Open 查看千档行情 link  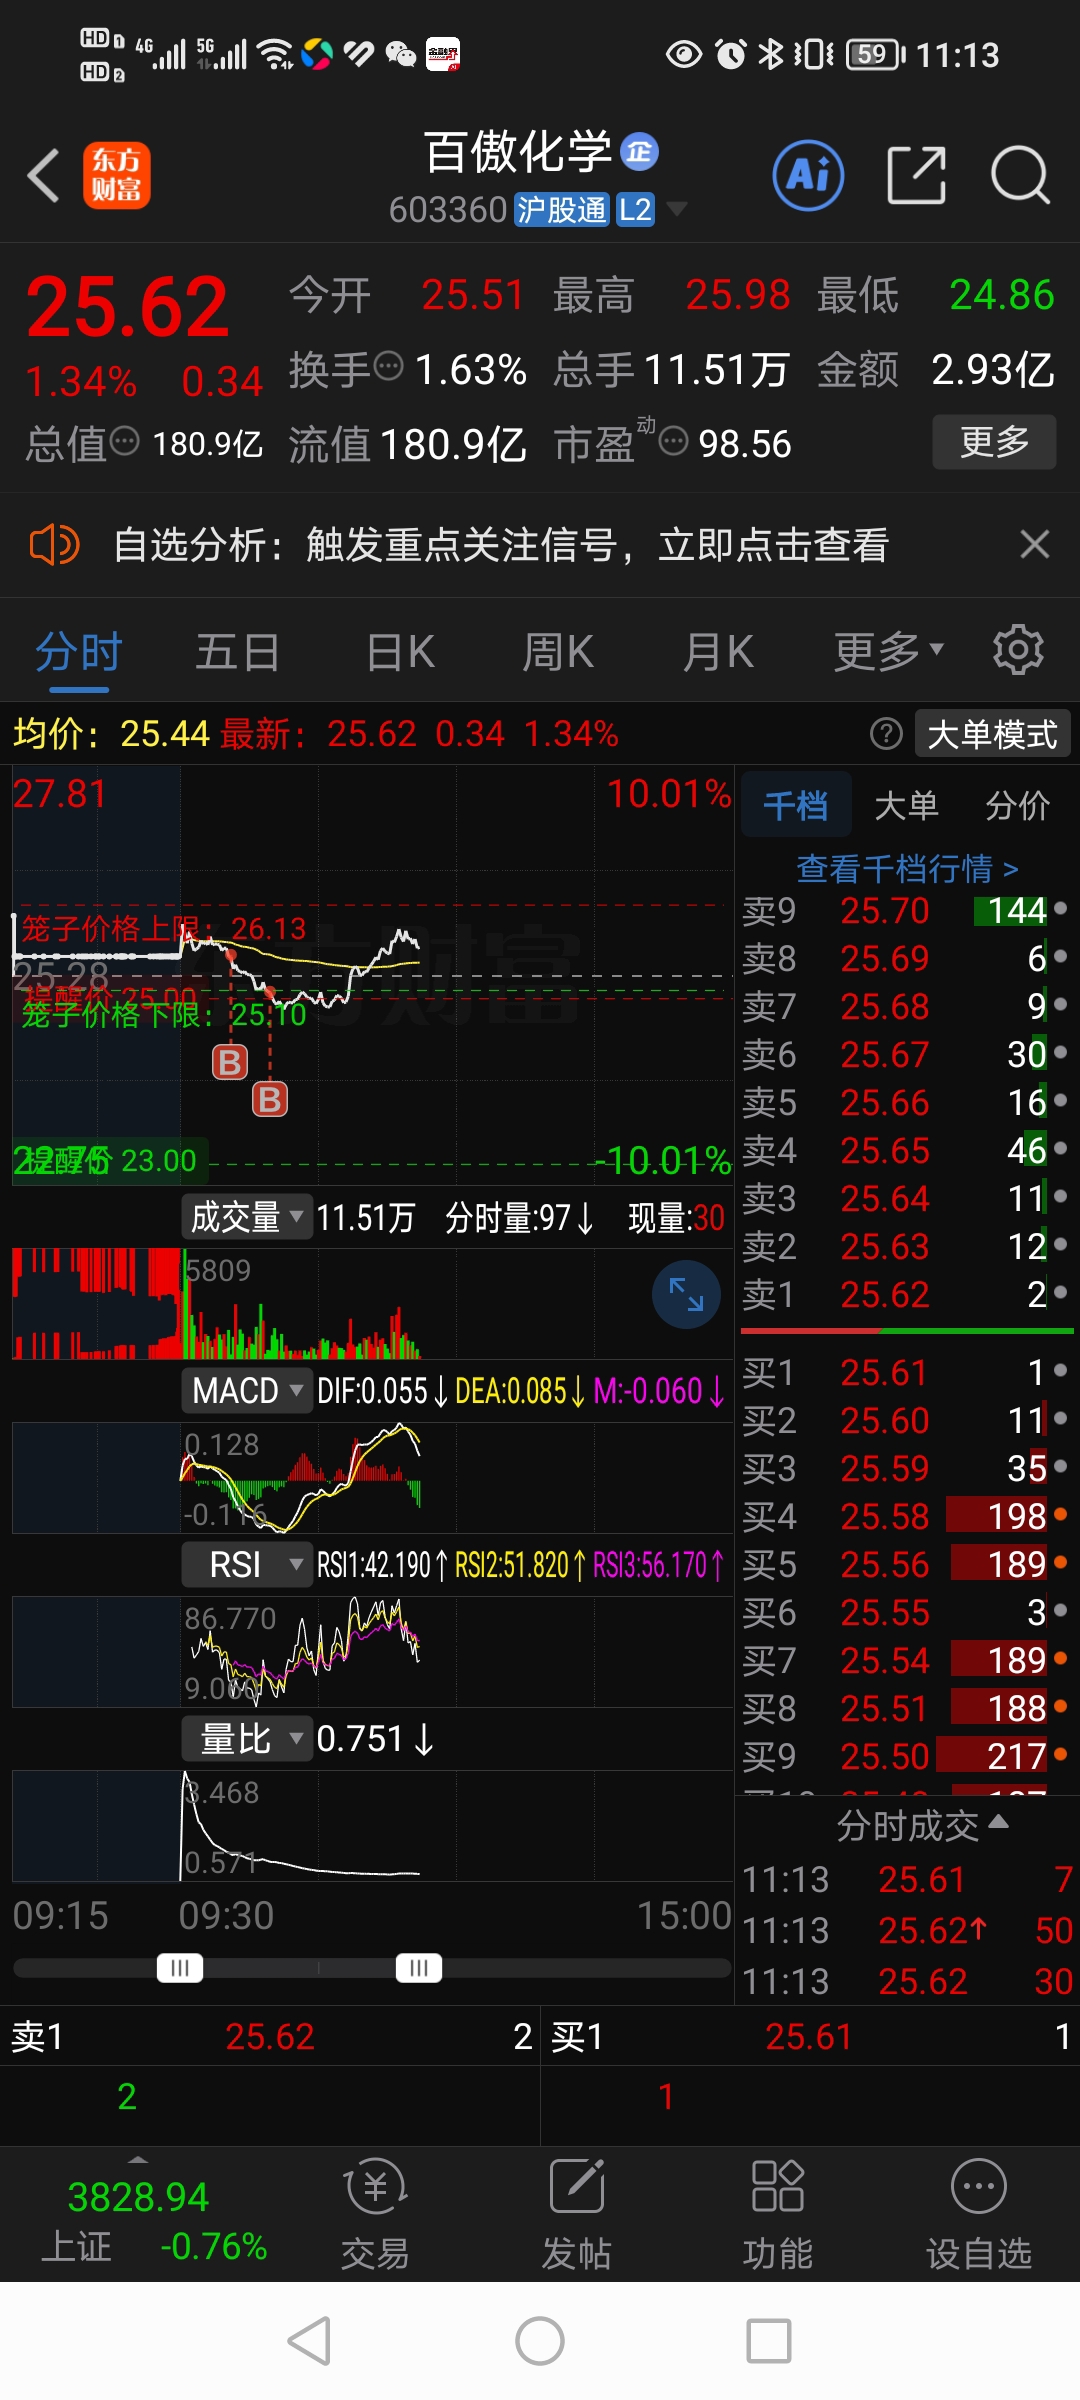coord(907,868)
